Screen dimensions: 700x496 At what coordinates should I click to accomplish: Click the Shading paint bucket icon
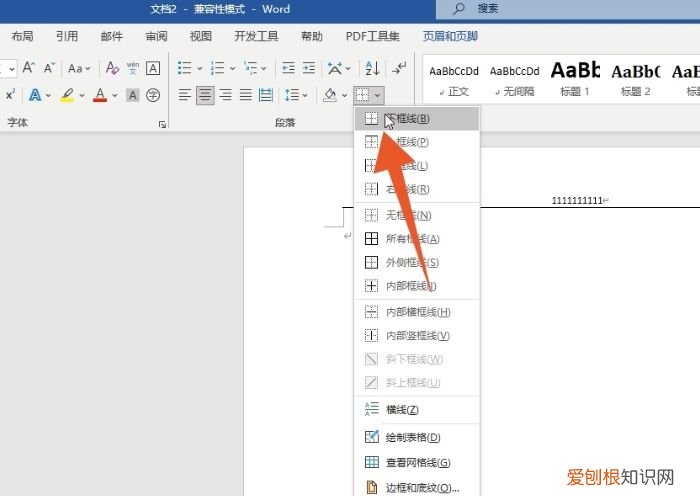330,95
